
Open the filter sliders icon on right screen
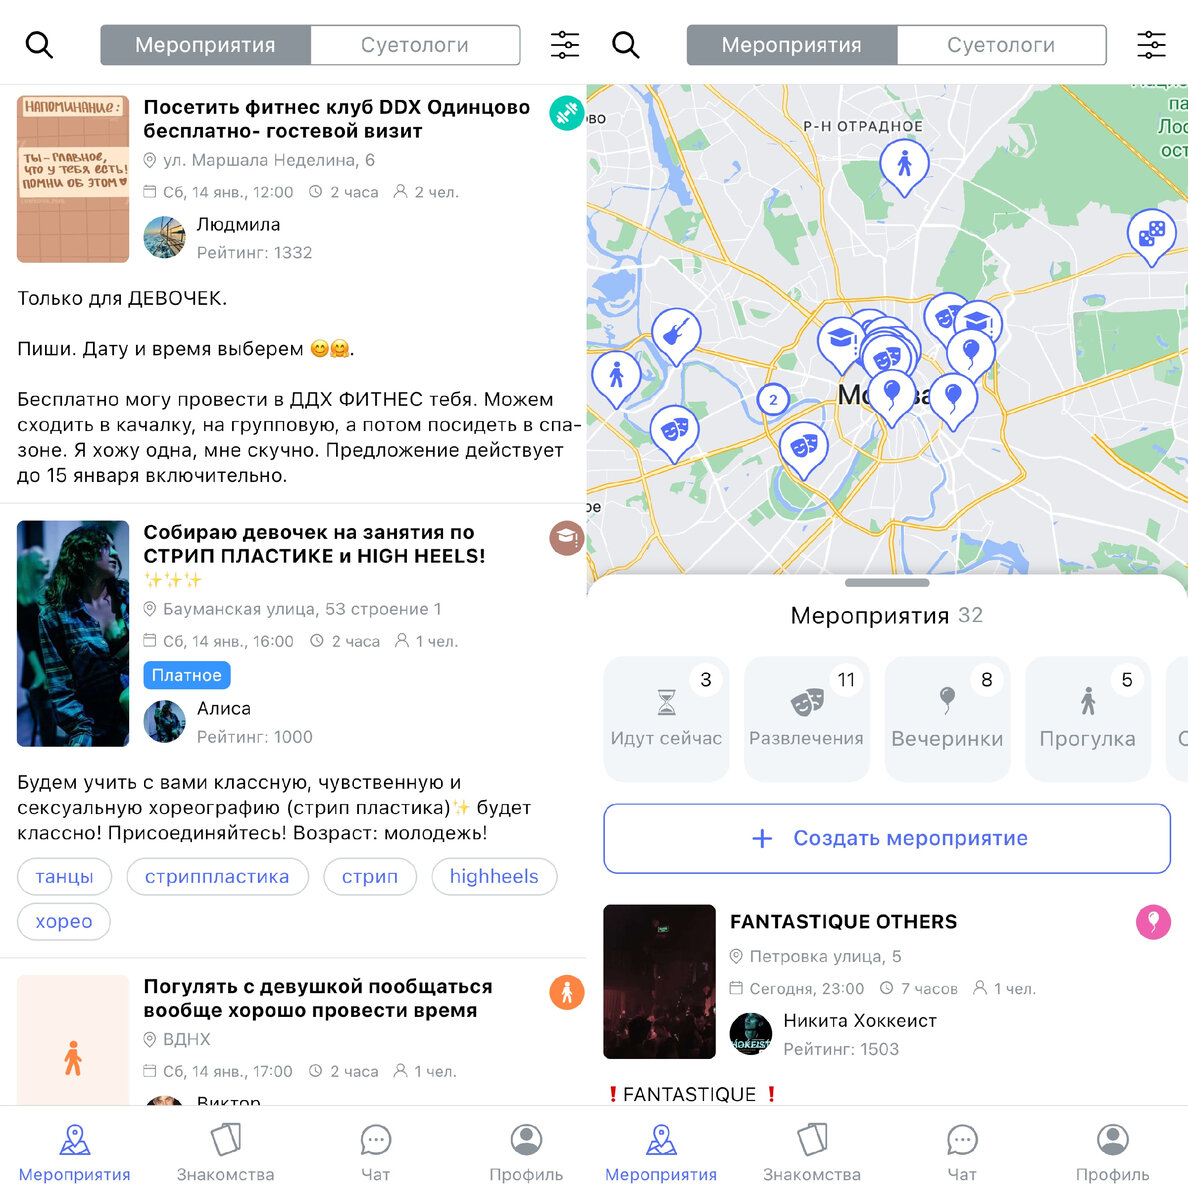1151,45
